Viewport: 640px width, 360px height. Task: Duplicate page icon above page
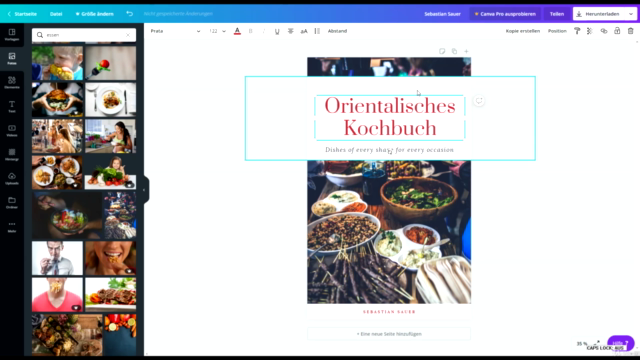[454, 51]
